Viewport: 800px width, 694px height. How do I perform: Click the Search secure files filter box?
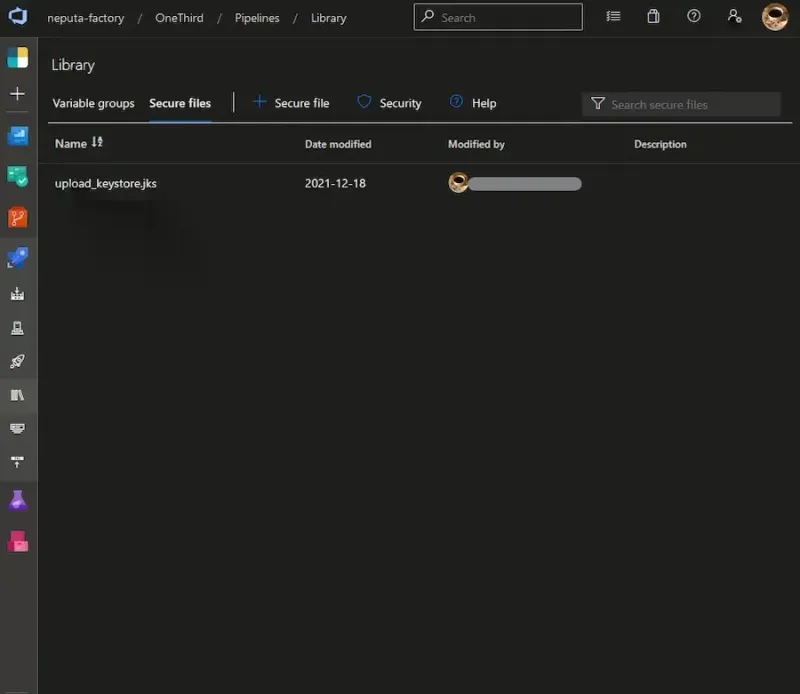point(690,104)
